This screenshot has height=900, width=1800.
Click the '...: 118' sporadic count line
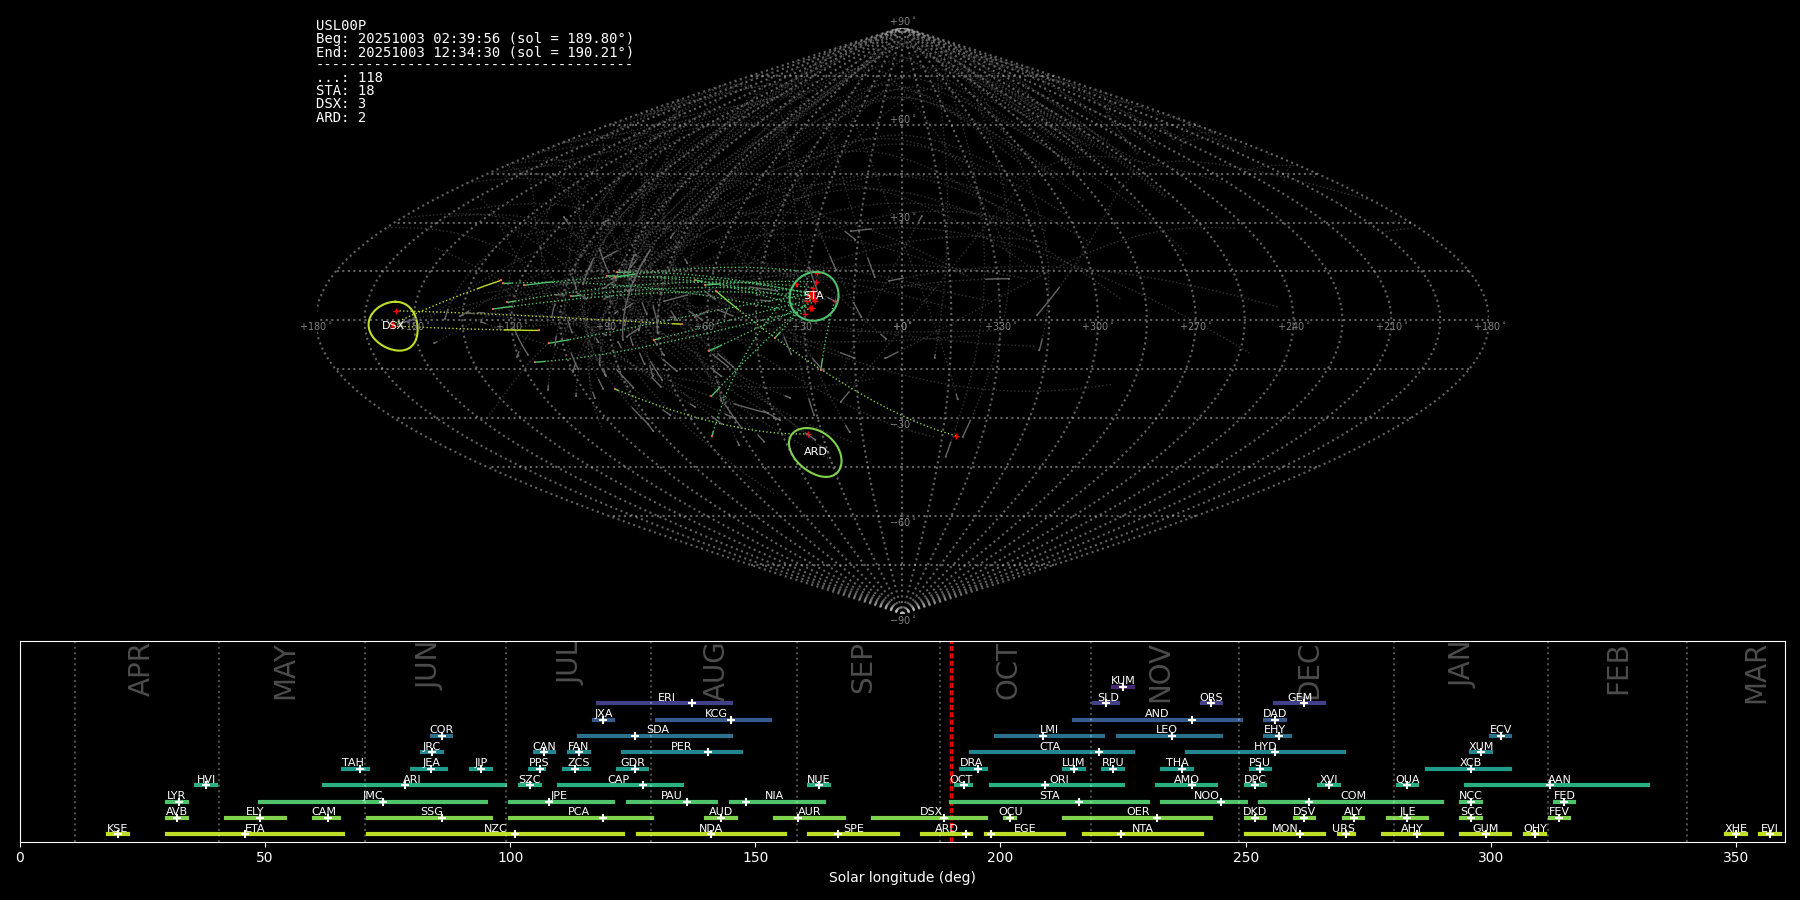[x=349, y=78]
